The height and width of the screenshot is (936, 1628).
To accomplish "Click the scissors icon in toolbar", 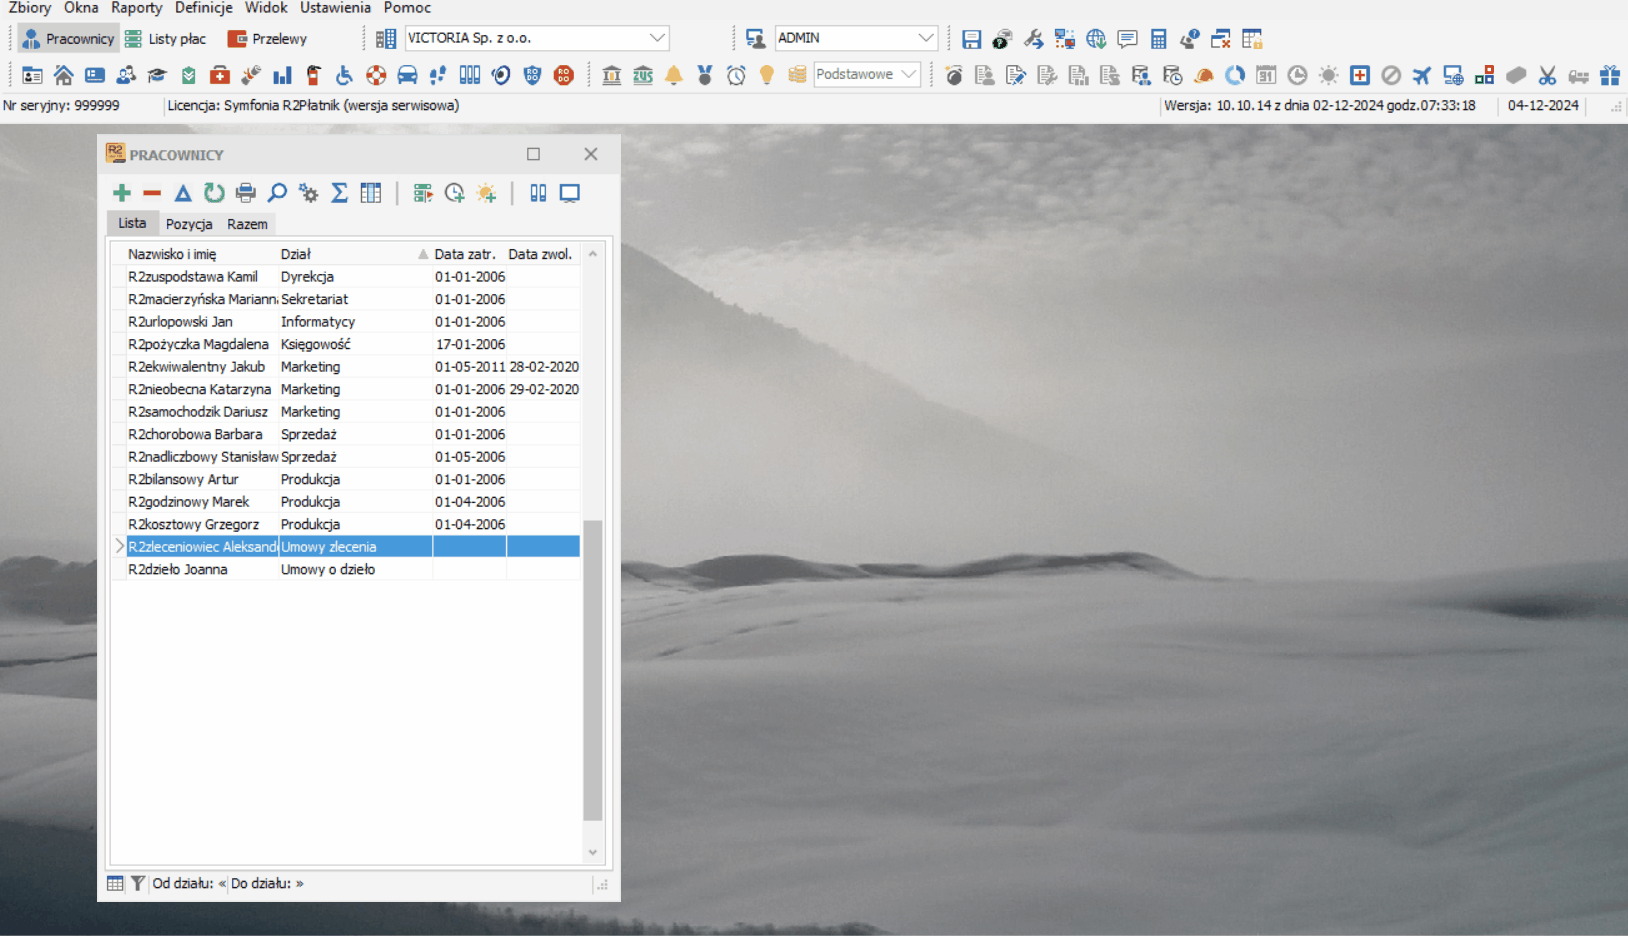I will [1547, 75].
